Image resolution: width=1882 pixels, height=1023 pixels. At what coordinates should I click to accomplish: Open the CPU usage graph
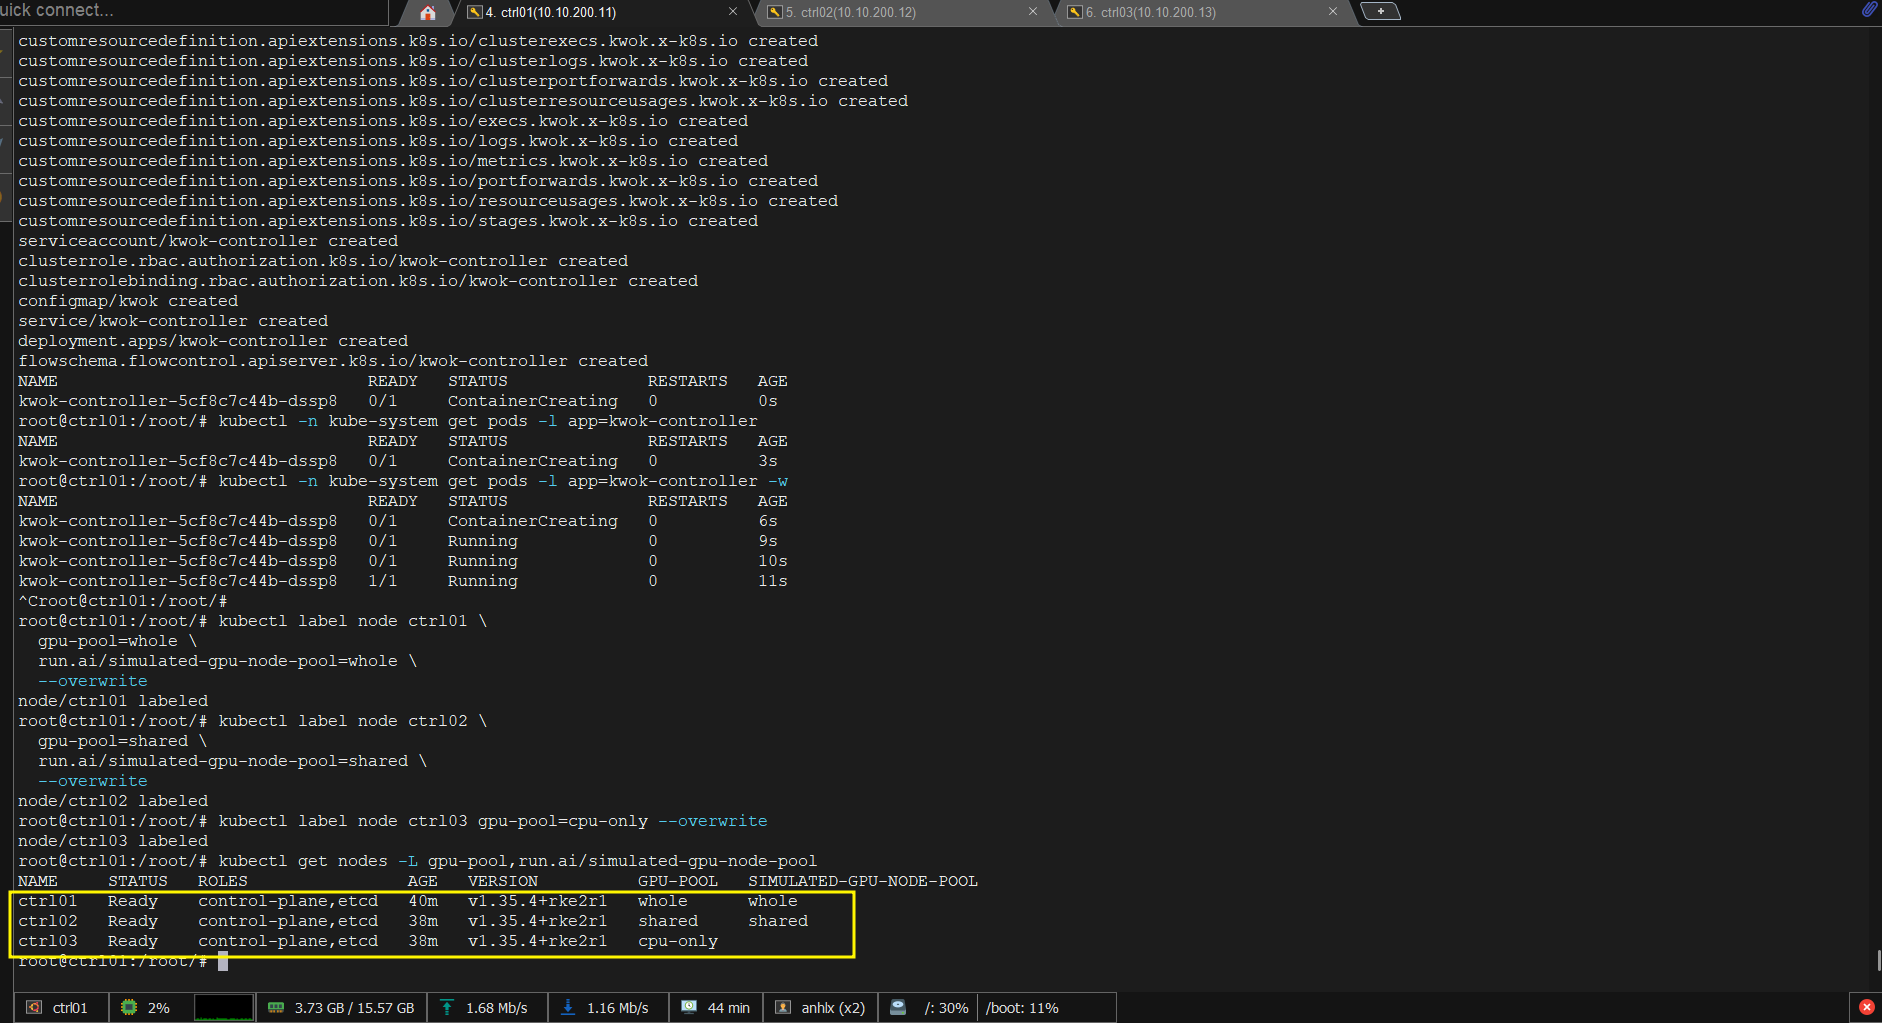click(223, 1007)
